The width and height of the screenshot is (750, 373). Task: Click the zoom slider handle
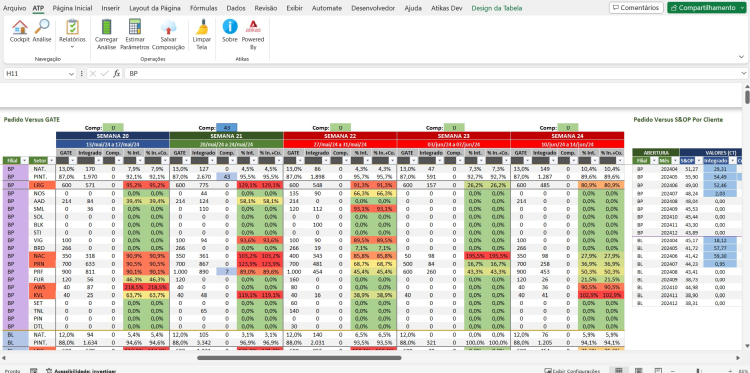698,371
